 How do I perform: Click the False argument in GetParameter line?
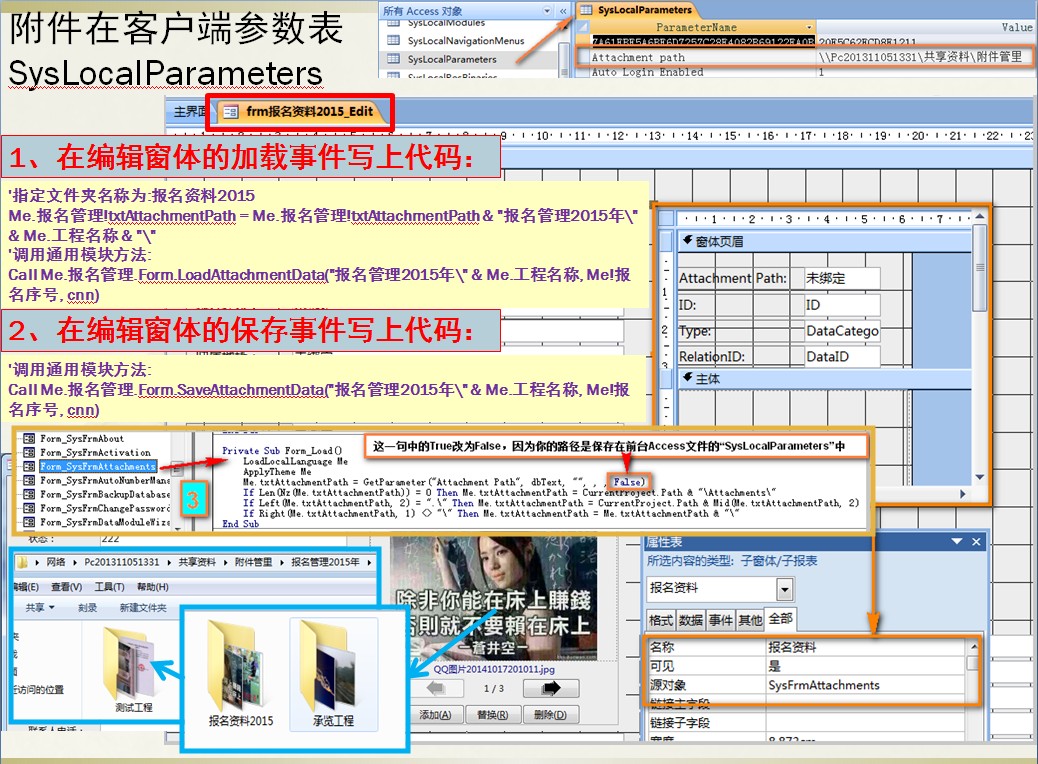click(628, 482)
